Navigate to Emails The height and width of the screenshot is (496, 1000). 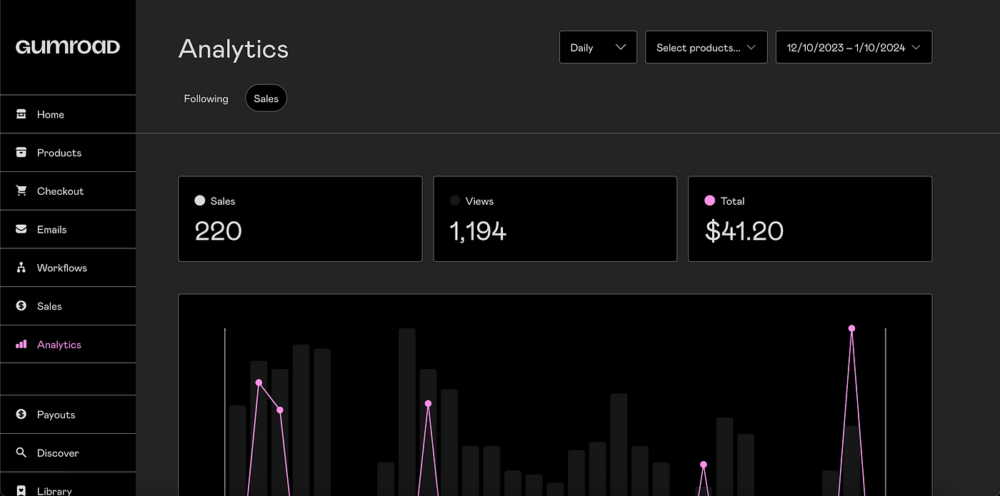(68, 229)
